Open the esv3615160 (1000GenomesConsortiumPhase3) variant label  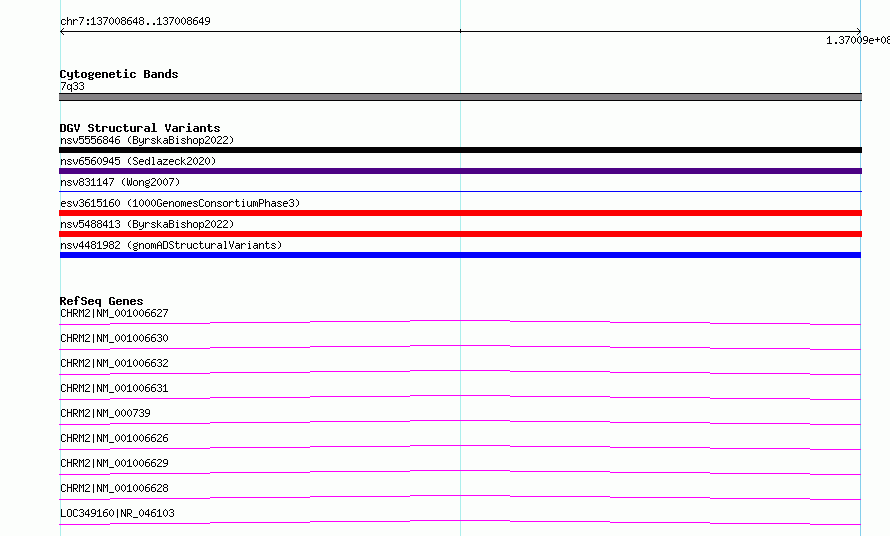[180, 203]
